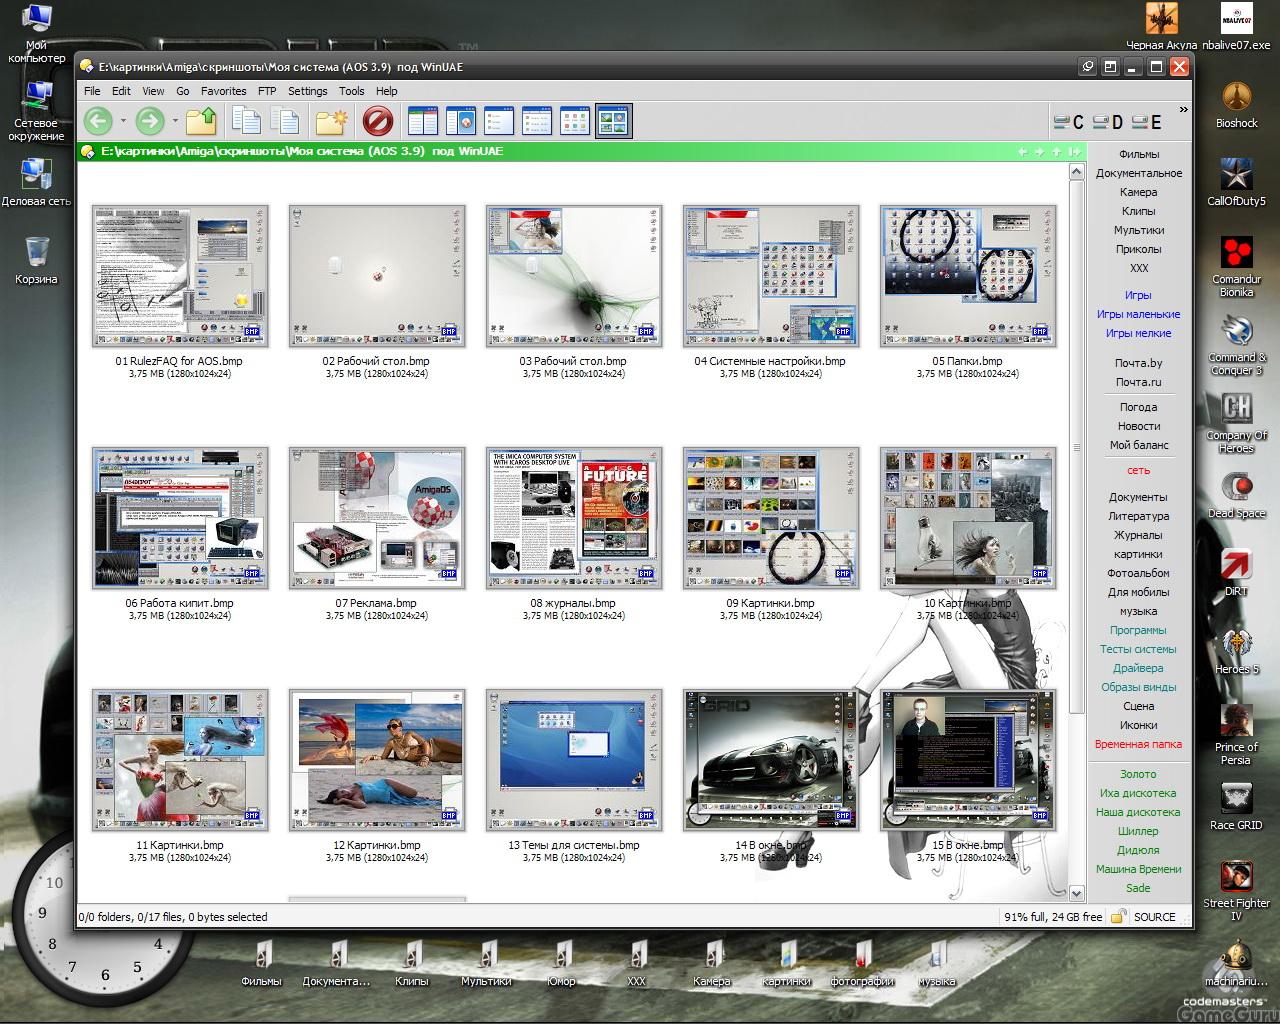This screenshot has height=1024, width=1280.
Task: Open the Settings menu
Action: 308,91
